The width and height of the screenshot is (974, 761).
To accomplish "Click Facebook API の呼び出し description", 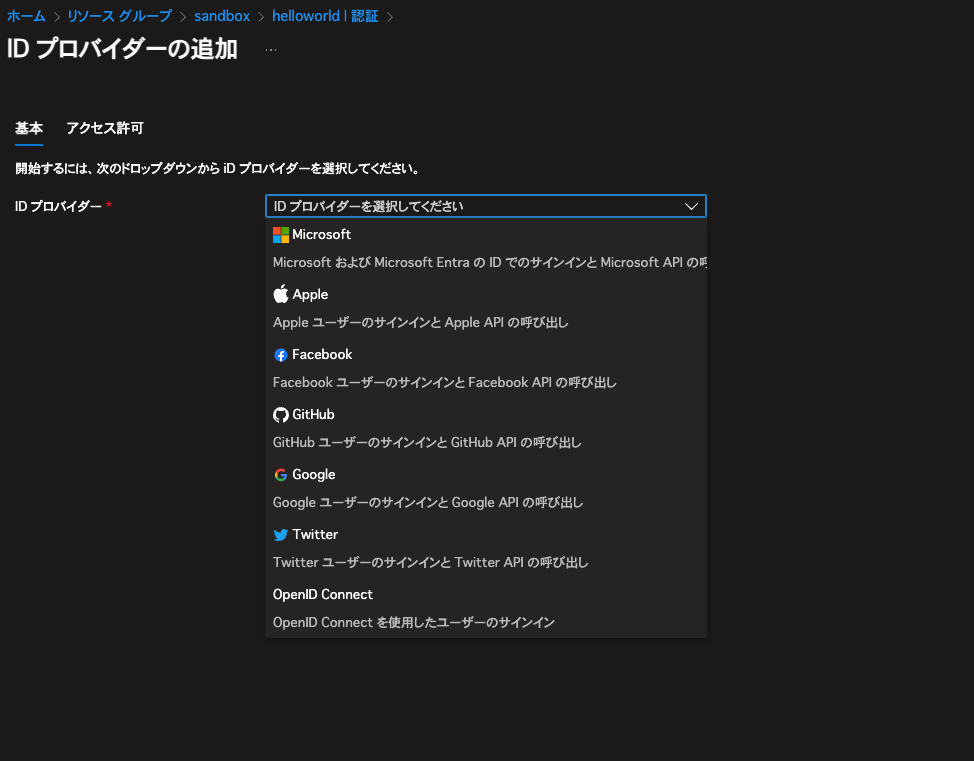I will click(x=445, y=383).
